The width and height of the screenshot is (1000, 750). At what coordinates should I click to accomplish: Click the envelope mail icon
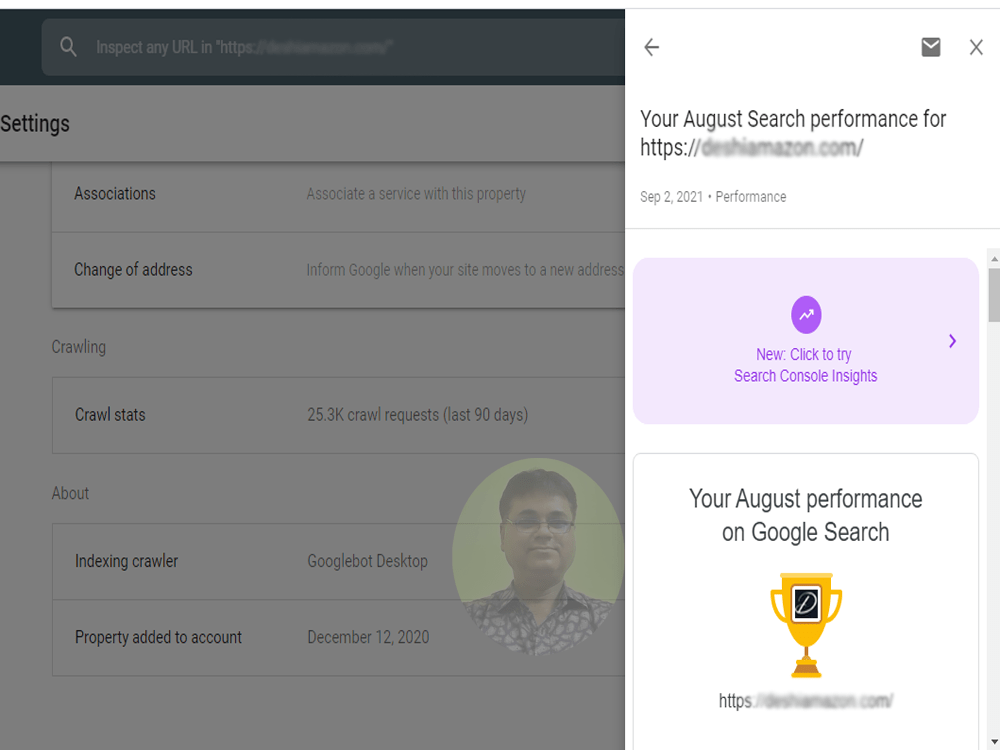coord(930,47)
